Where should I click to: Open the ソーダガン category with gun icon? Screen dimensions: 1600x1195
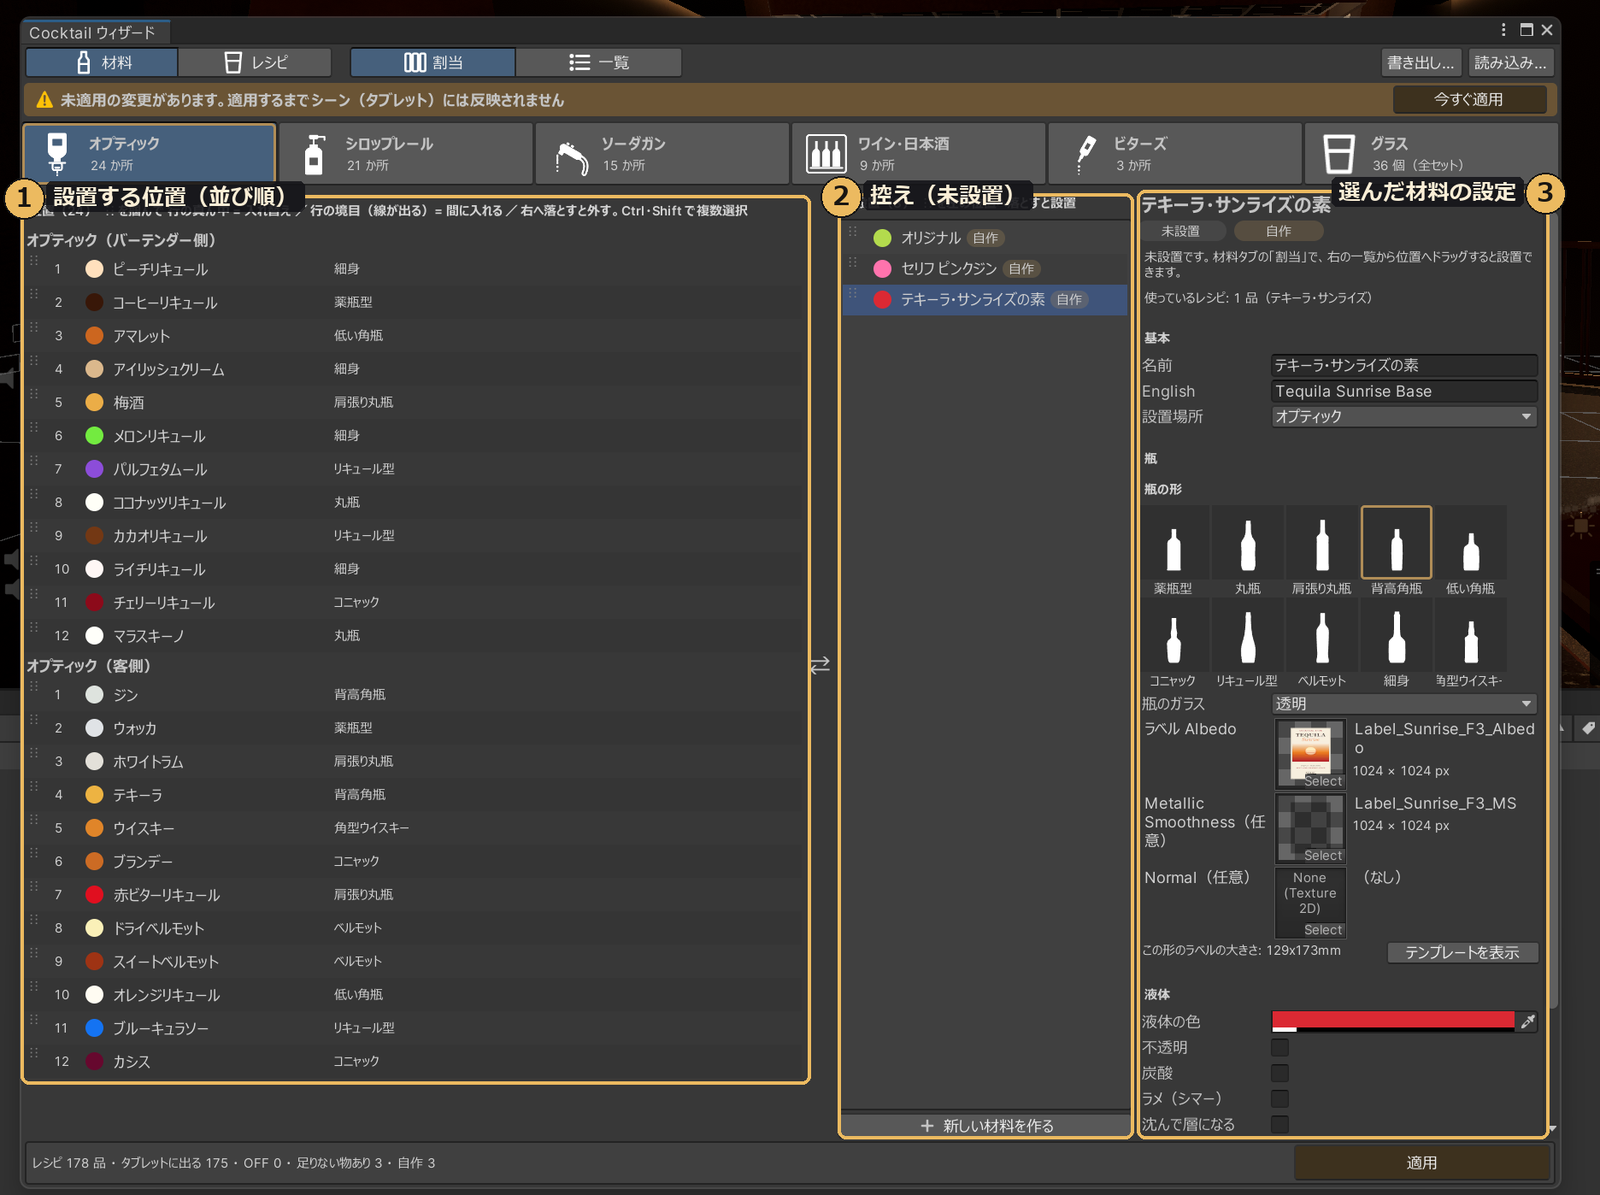(662, 154)
